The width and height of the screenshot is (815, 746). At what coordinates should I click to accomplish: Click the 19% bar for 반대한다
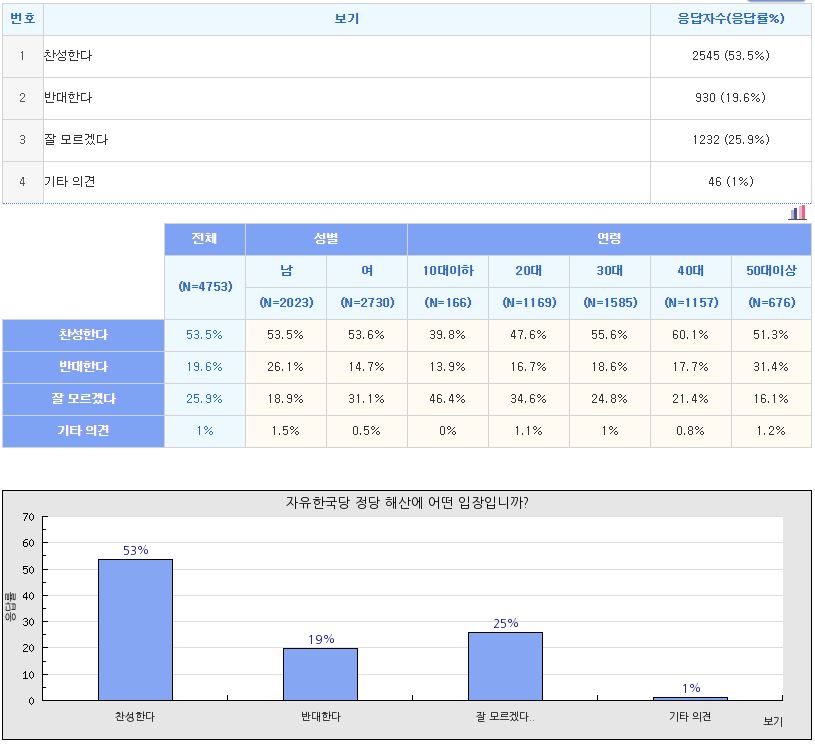[x=321, y=674]
